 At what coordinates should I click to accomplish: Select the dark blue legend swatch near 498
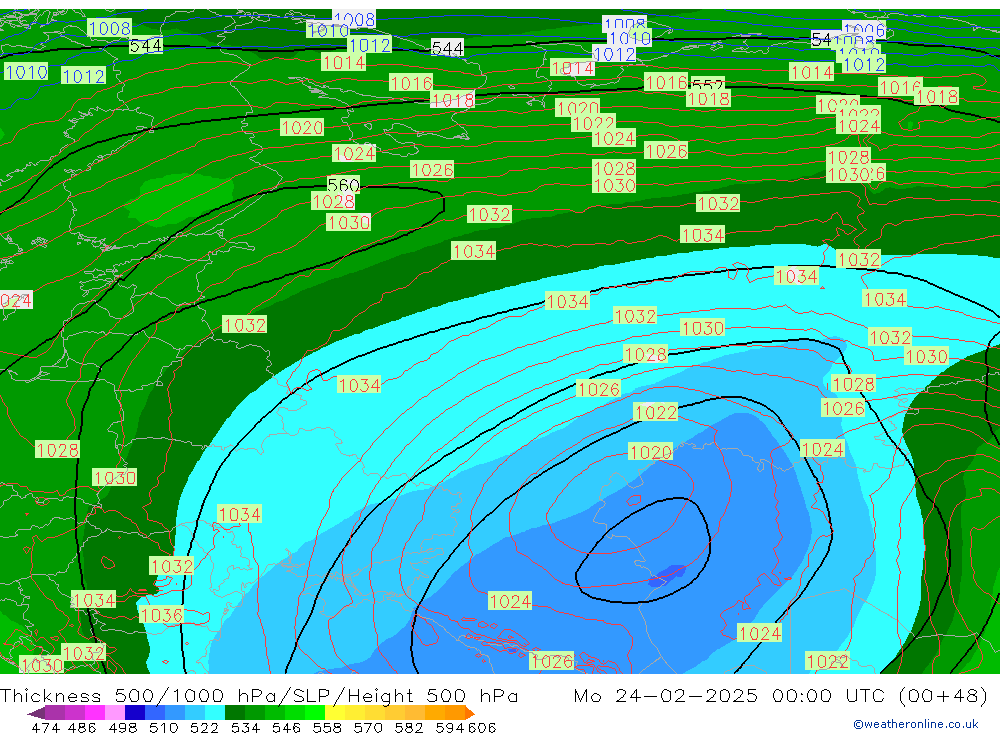tap(135, 713)
